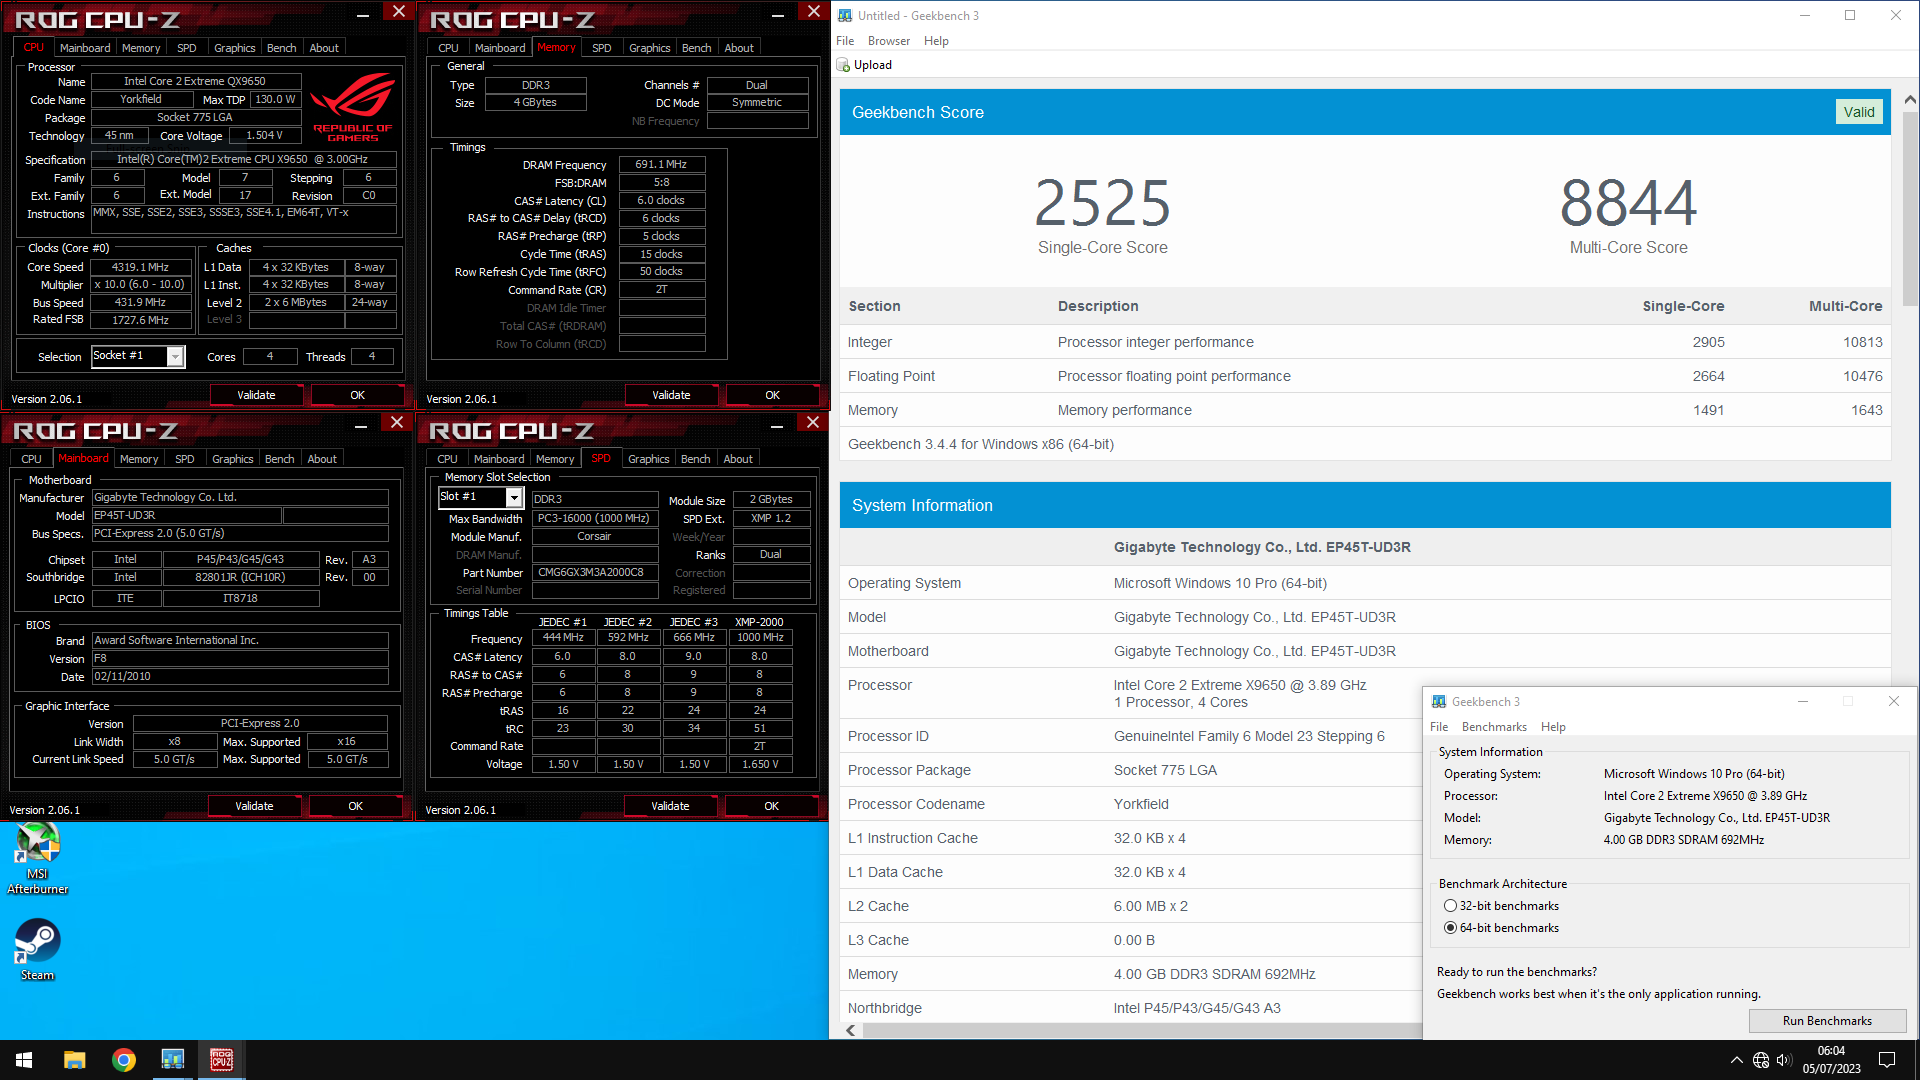
Task: Maximize Untitled Geekbench 3 window
Action: (x=1850, y=15)
